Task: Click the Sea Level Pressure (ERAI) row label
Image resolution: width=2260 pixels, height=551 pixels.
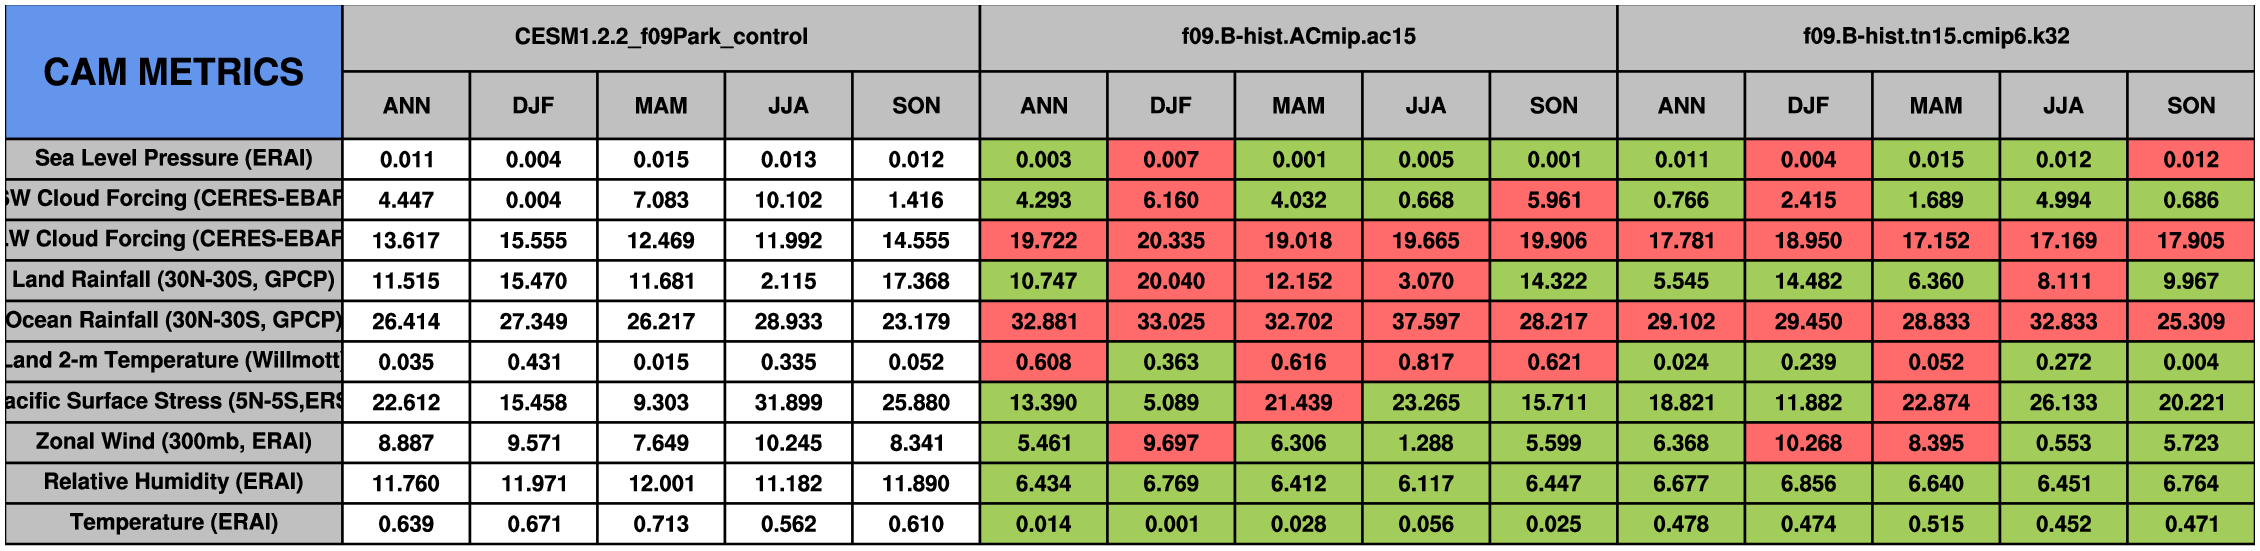Action: click(x=173, y=159)
